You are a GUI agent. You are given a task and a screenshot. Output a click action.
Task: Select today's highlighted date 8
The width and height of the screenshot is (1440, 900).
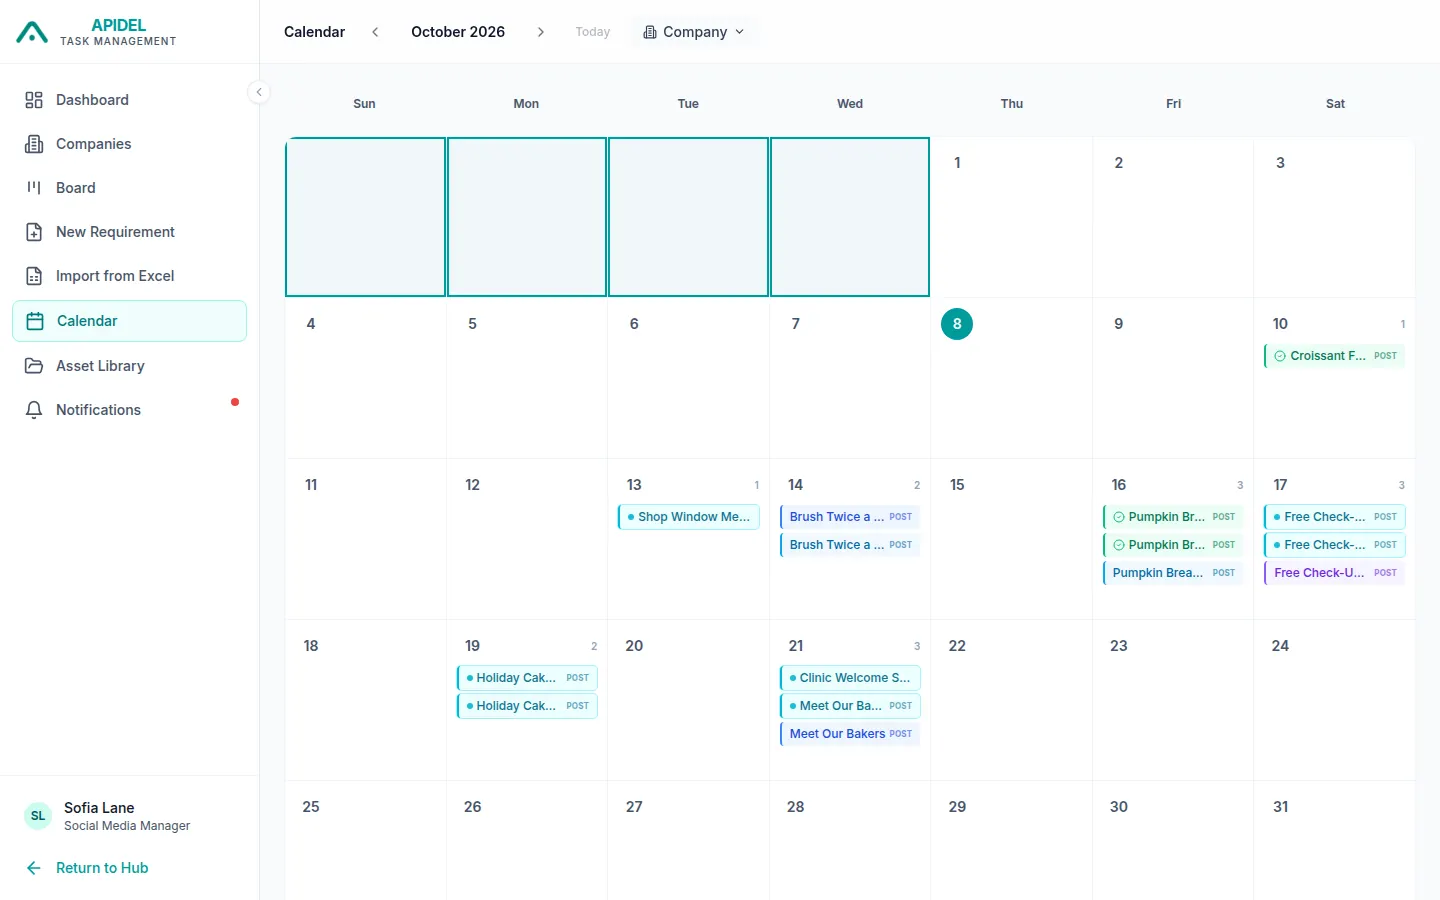coord(957,324)
